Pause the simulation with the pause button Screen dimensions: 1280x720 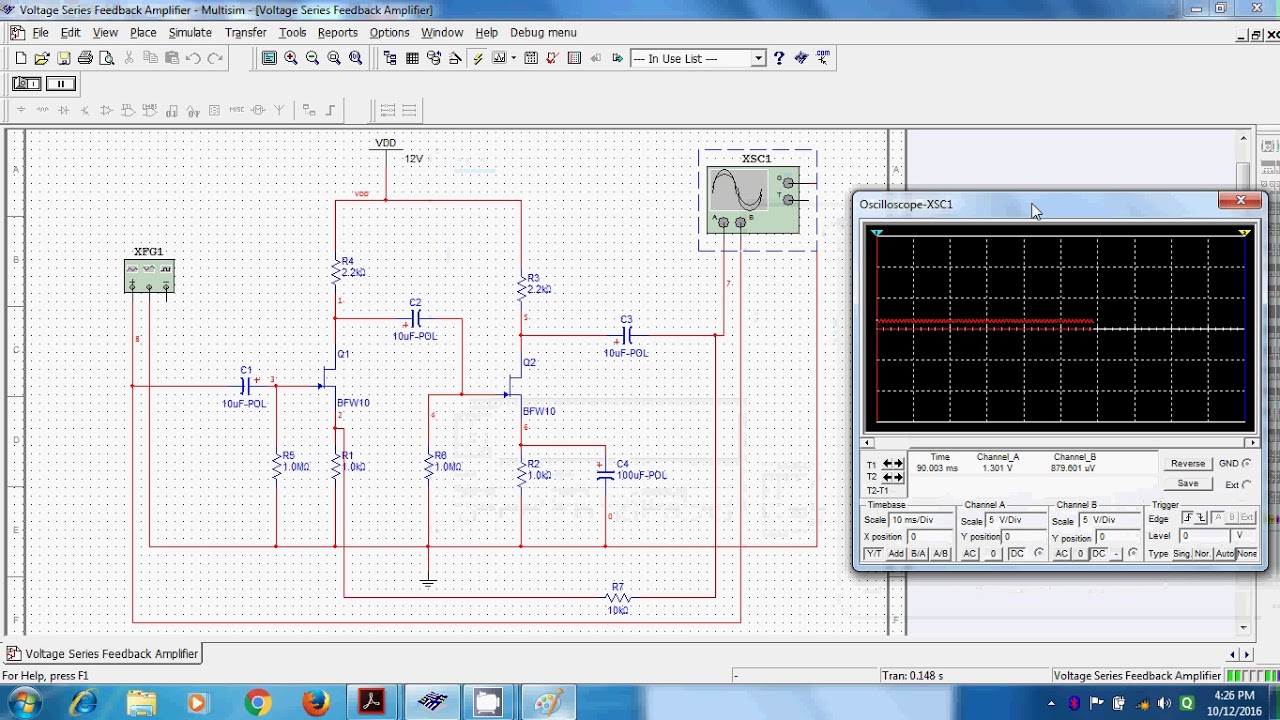tap(60, 84)
